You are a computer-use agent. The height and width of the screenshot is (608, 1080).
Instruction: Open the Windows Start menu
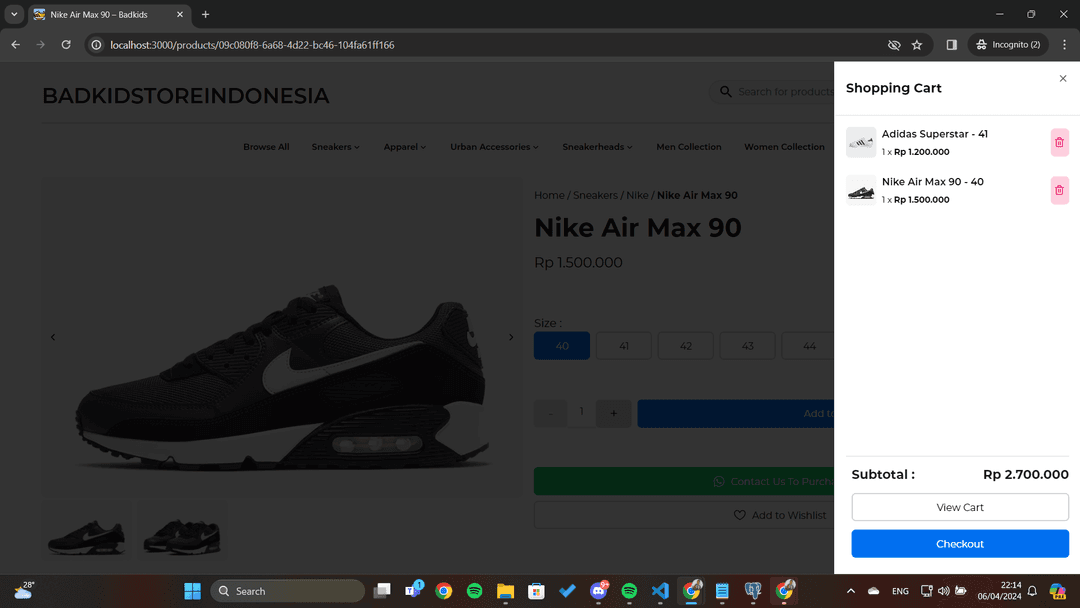tap(192, 591)
